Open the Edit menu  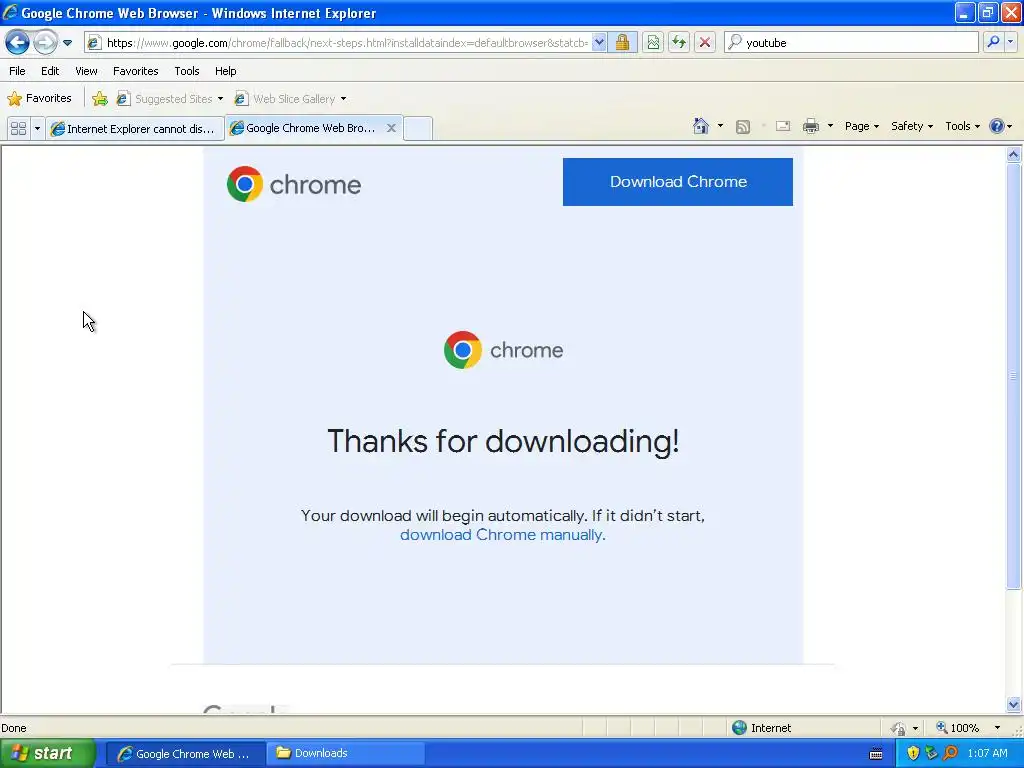click(50, 71)
